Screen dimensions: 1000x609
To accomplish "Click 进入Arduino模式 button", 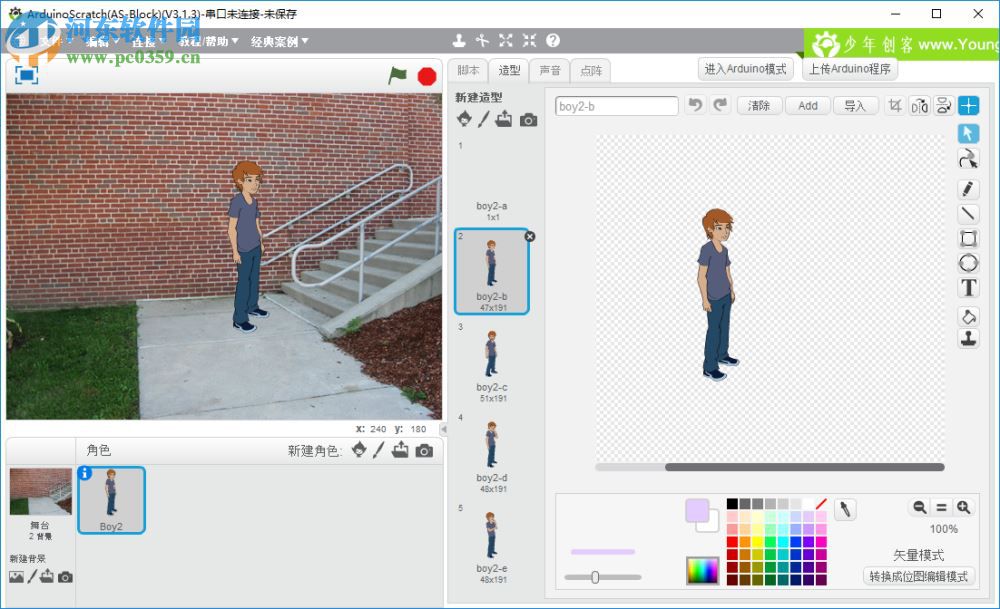I will pos(746,69).
